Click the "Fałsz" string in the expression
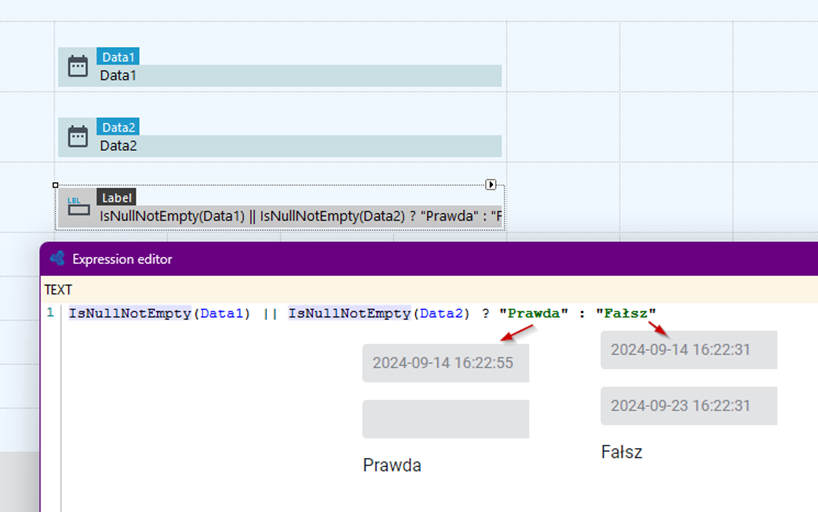Viewport: 818px width, 512px height. pos(625,313)
